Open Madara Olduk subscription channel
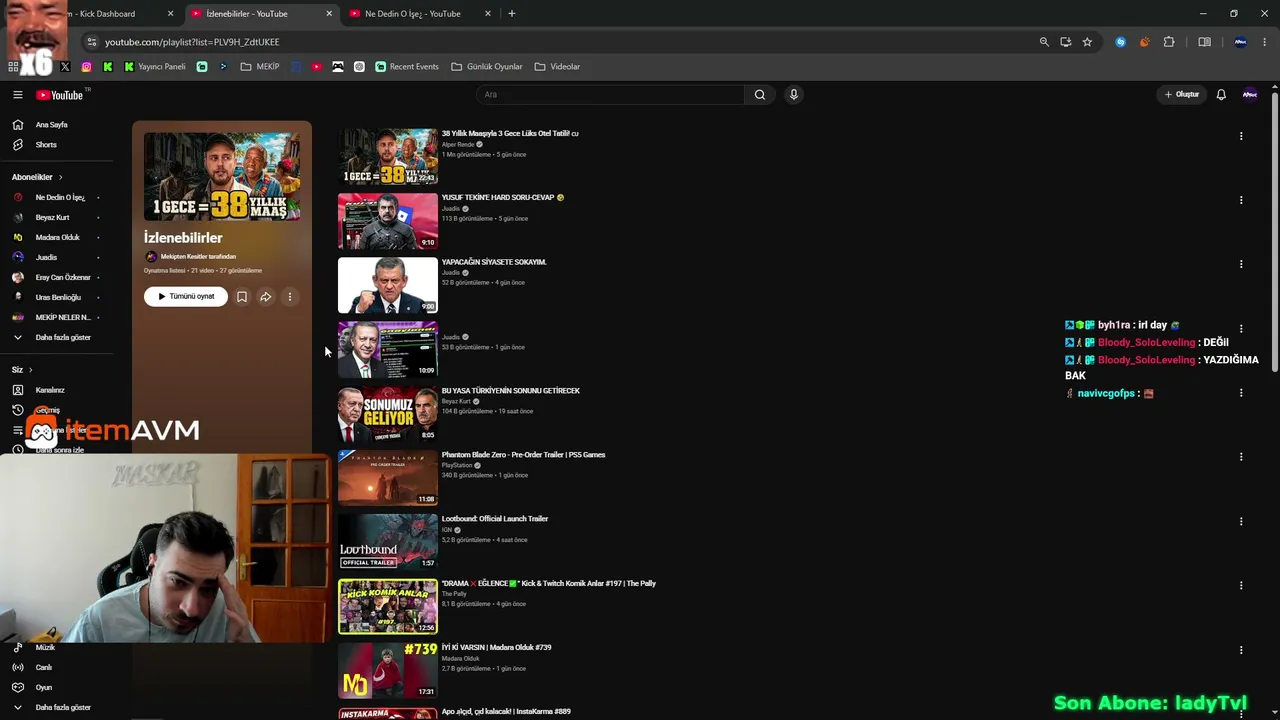1280x720 pixels. 57,237
